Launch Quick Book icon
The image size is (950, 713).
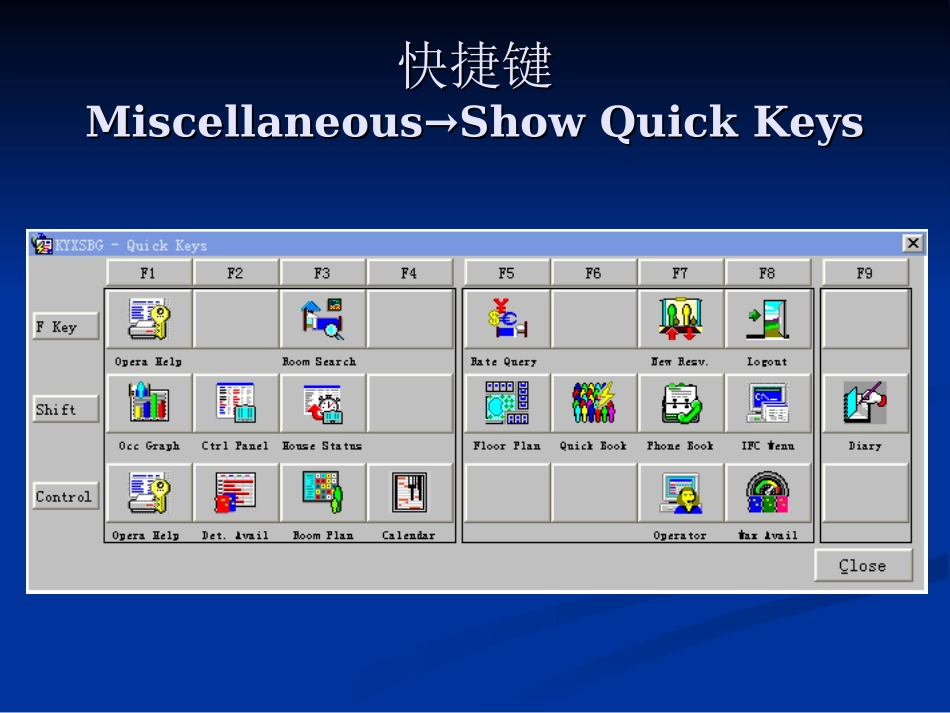coord(594,403)
